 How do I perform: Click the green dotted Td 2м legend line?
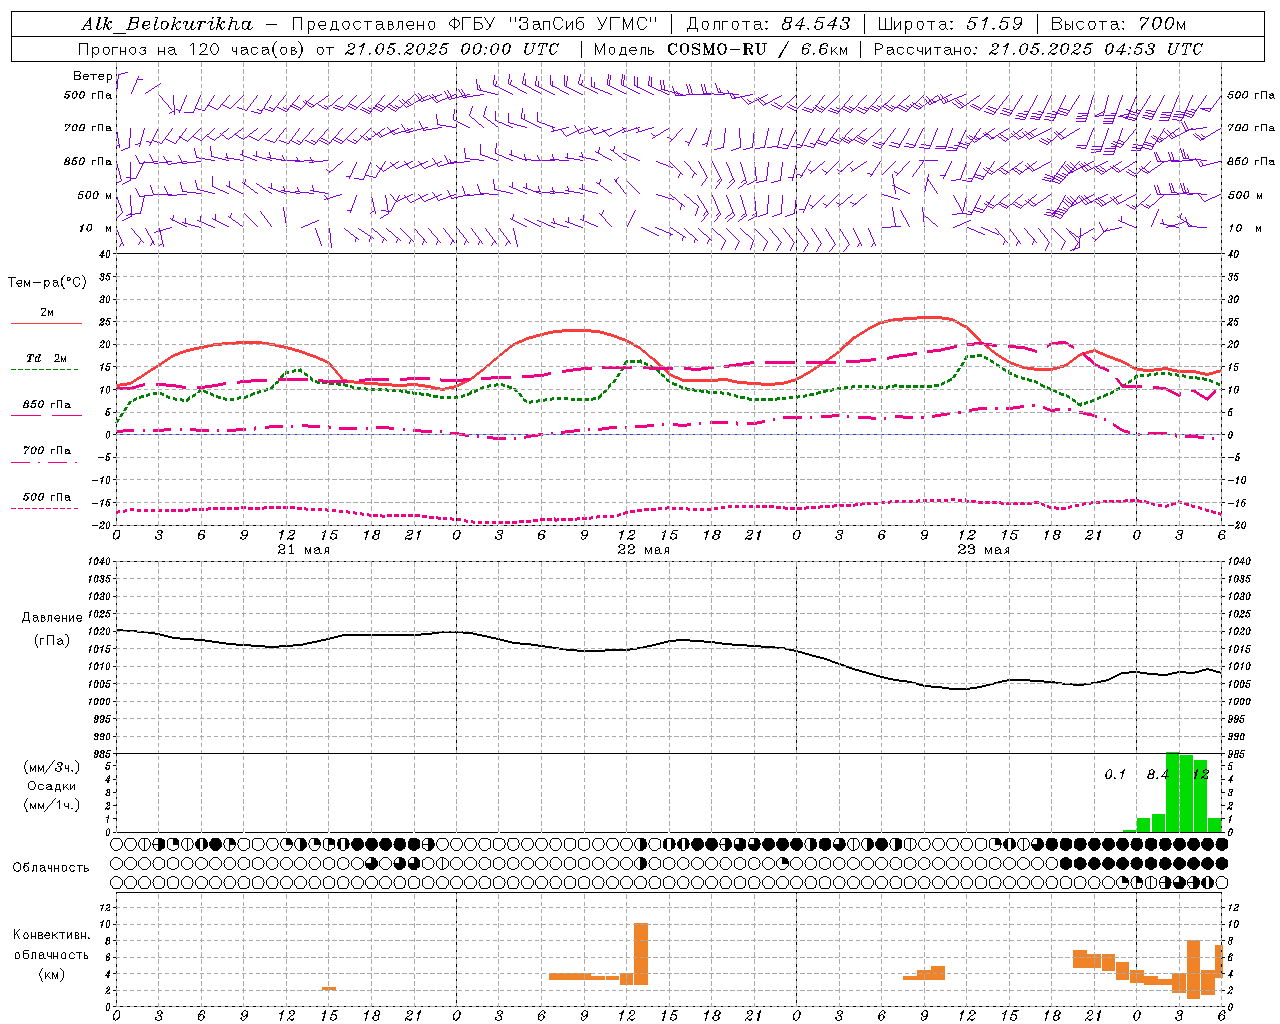[45, 370]
